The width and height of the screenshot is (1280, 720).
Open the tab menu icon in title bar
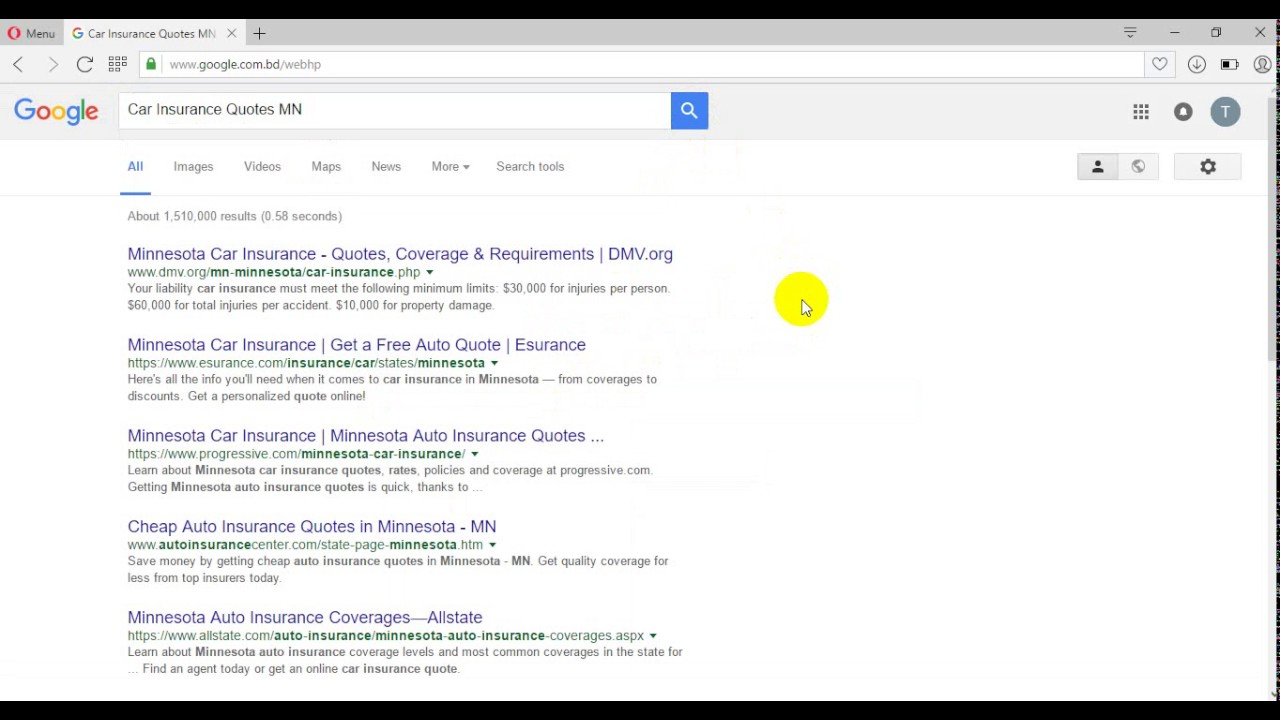(1130, 33)
